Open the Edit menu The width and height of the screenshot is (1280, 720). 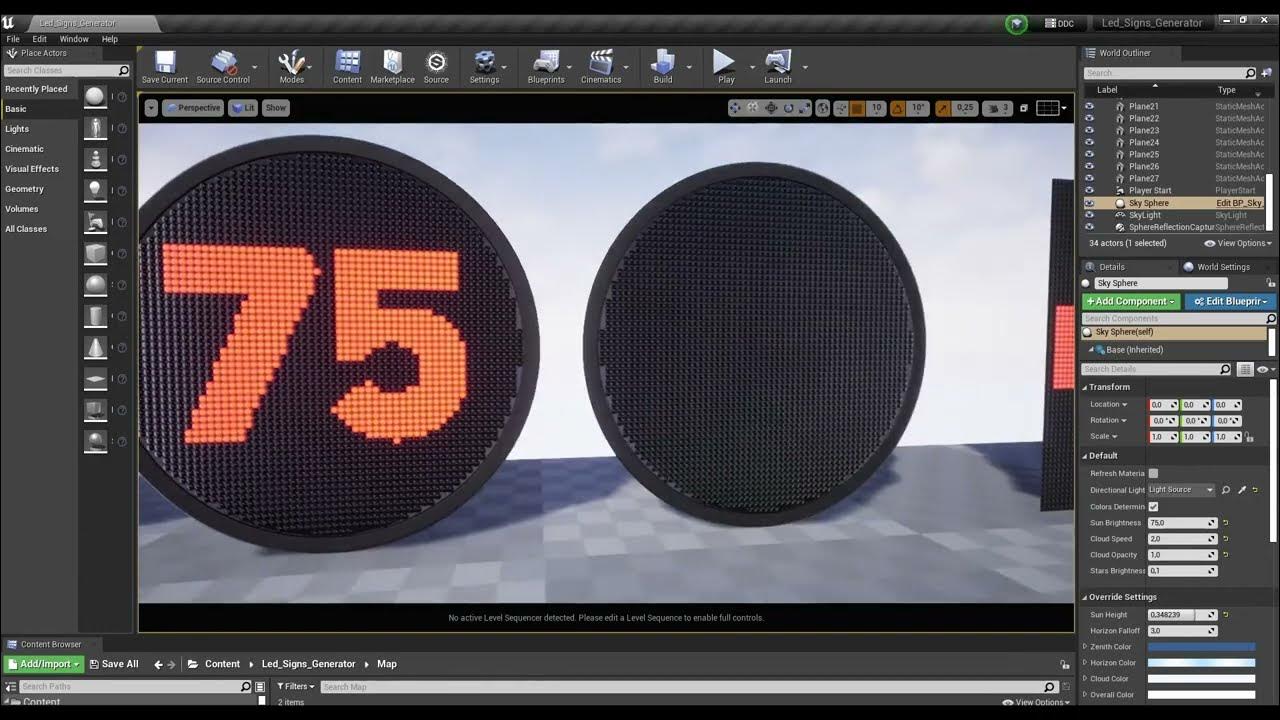coord(39,39)
